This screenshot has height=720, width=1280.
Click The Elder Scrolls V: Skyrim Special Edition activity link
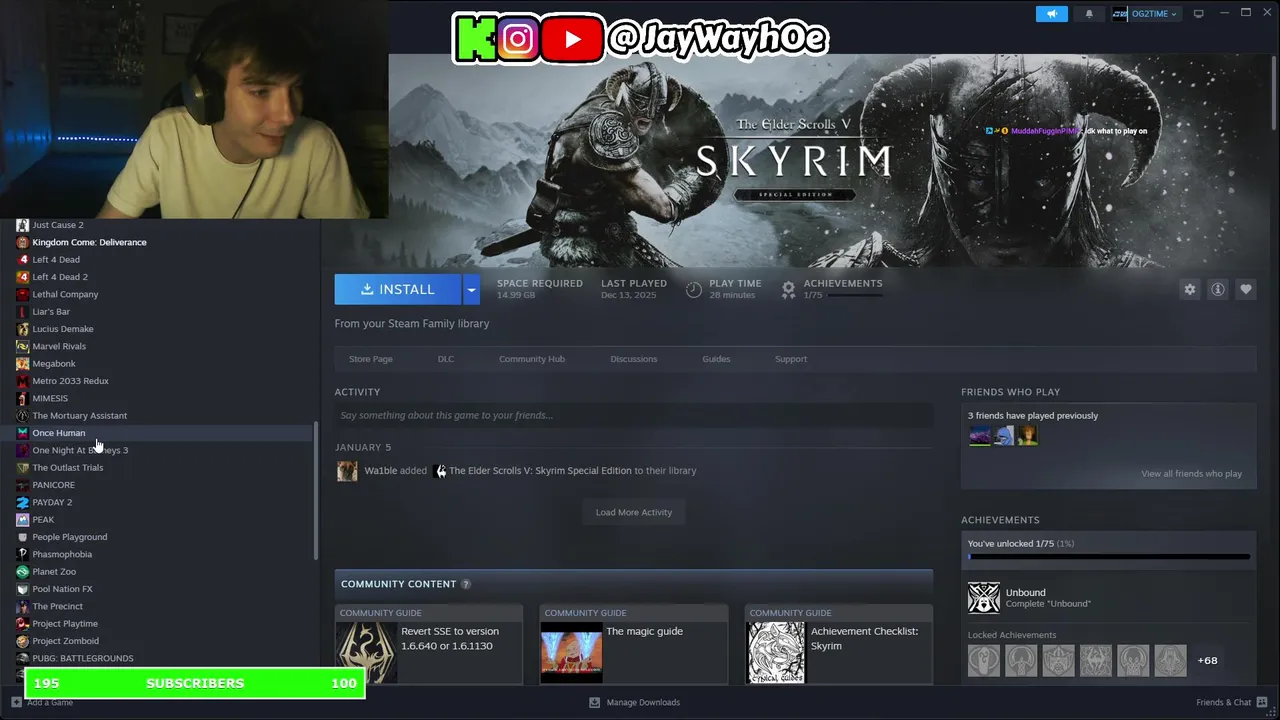[x=540, y=471]
